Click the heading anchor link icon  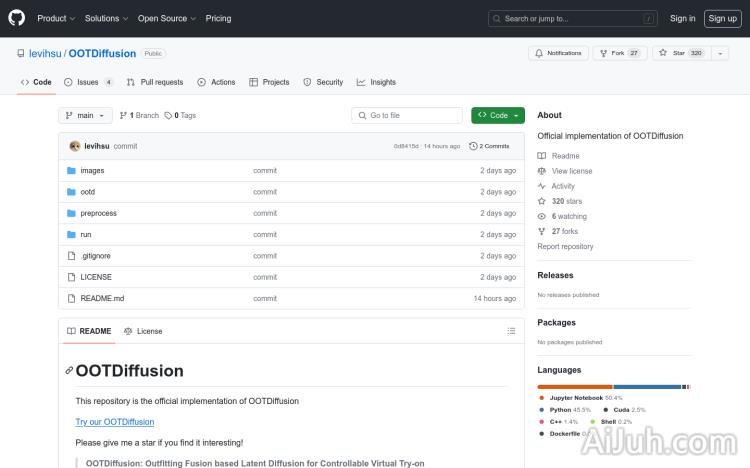69,371
